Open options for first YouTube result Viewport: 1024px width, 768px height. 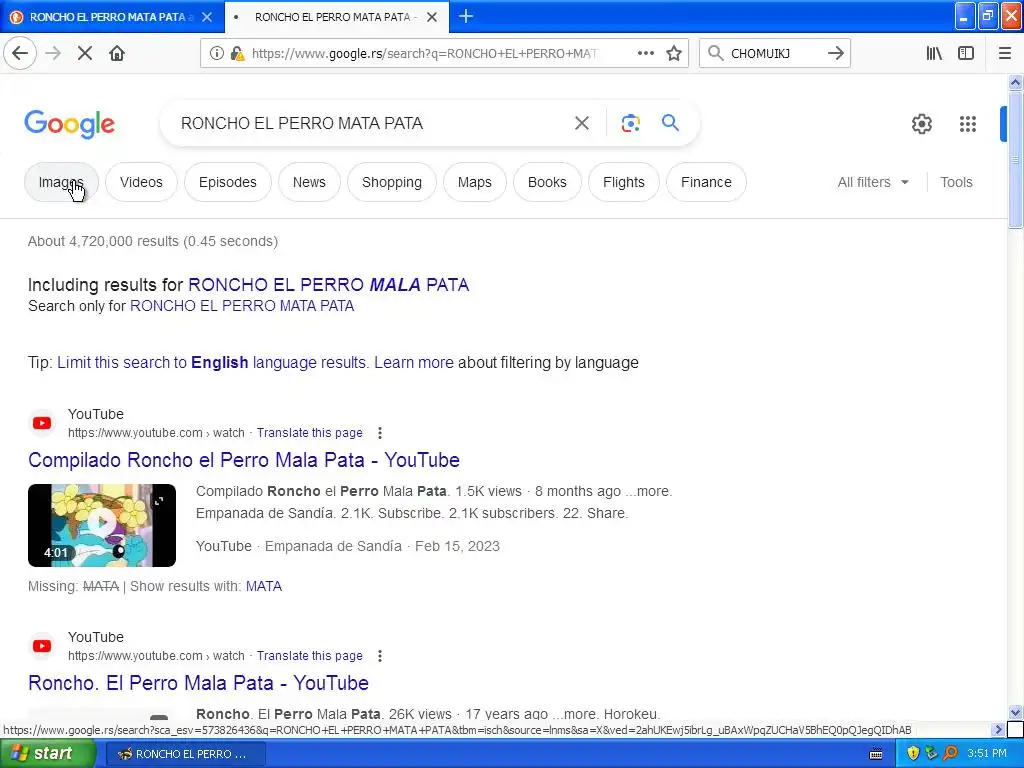pos(379,433)
